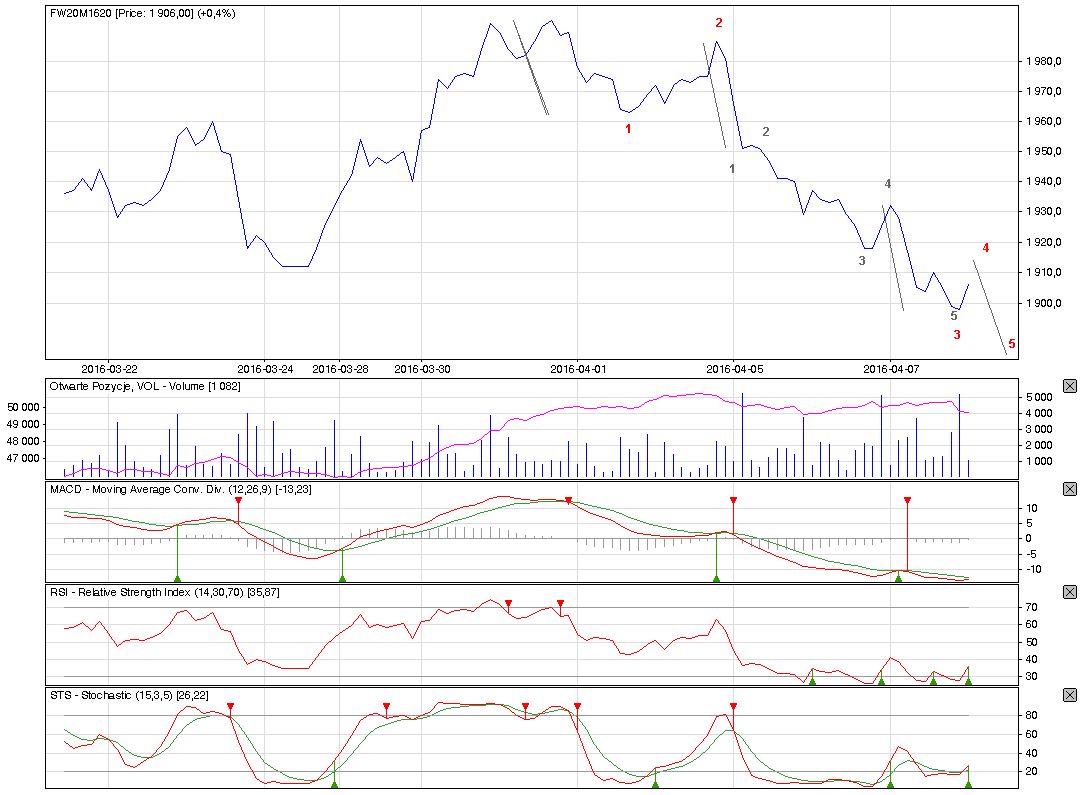The height and width of the screenshot is (795, 1081).
Task: Click the 1 000 volume axis label
Action: [1039, 461]
